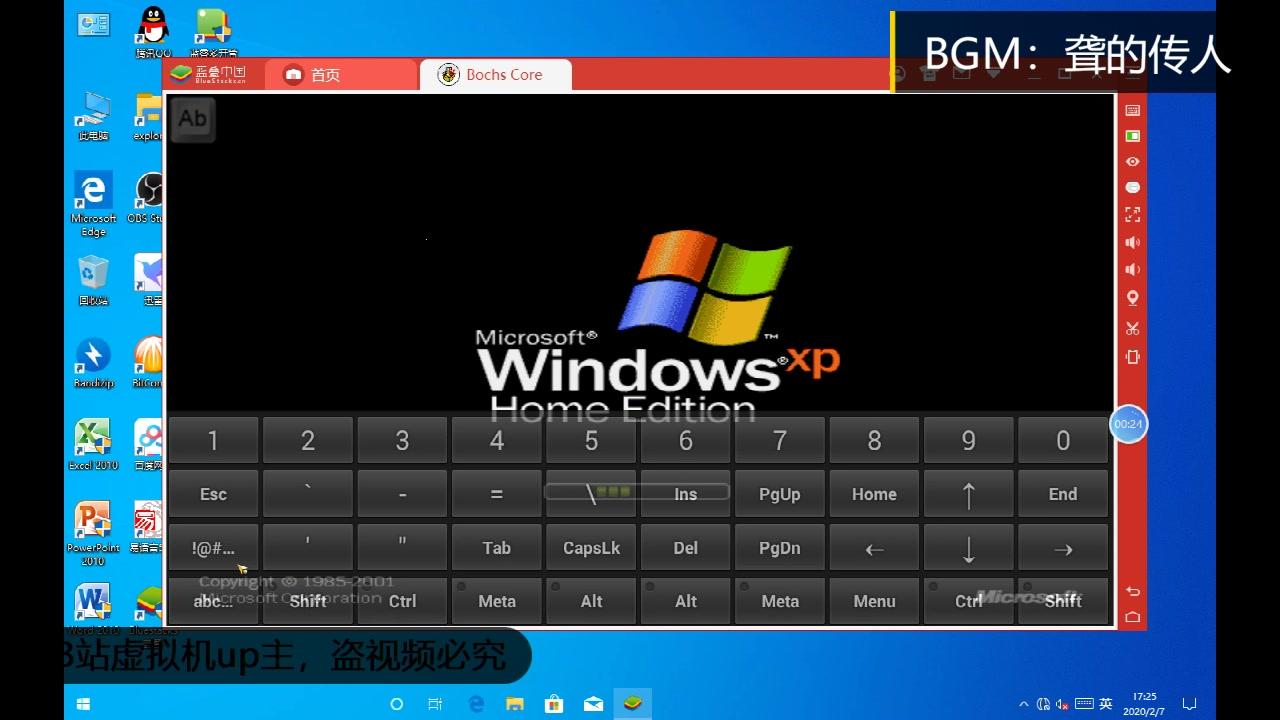Tap the Esc key
Viewport: 1280px width, 720px height.
(x=213, y=494)
